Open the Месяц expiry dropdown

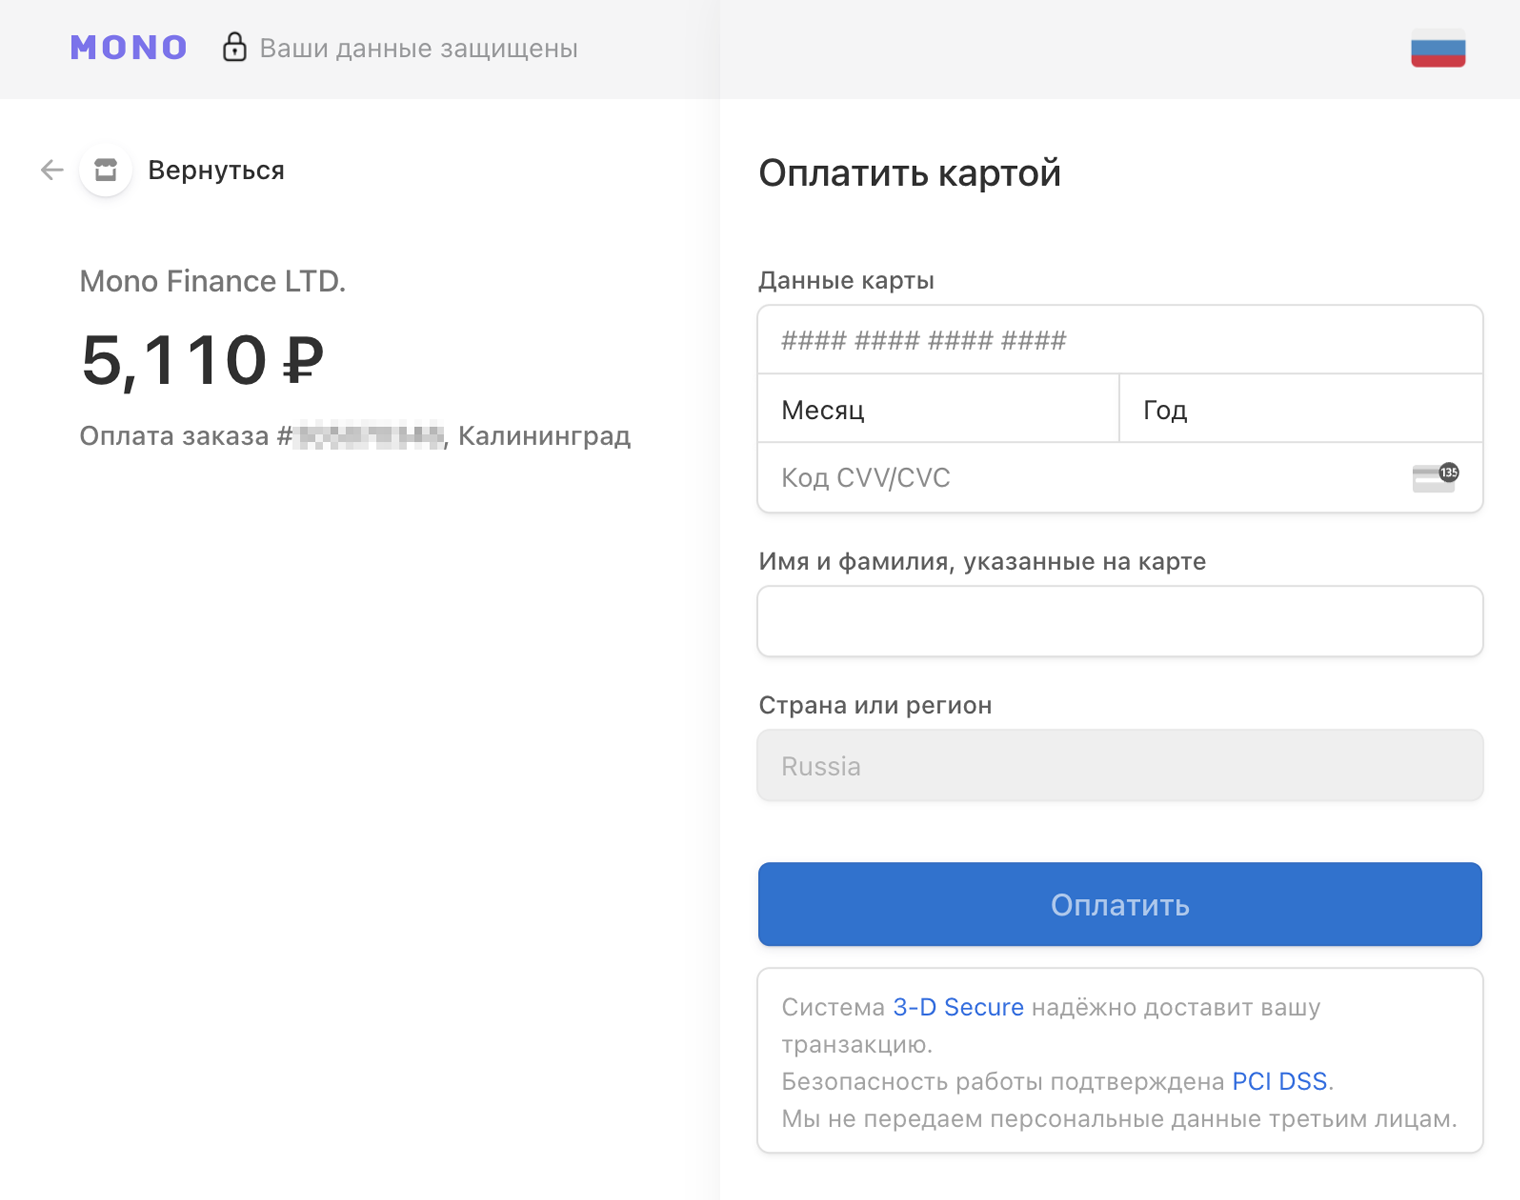[x=938, y=409]
